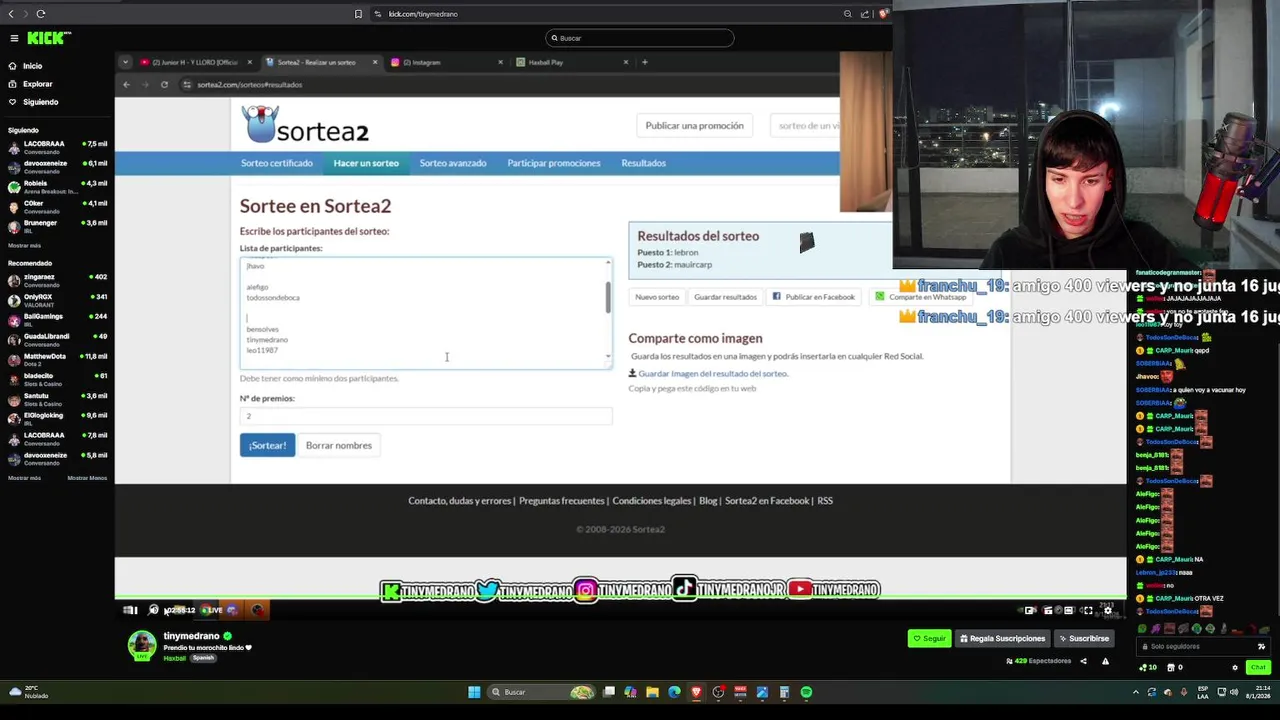Open the browser zoom icon in address bar
This screenshot has height=720, width=1280.
tap(848, 14)
